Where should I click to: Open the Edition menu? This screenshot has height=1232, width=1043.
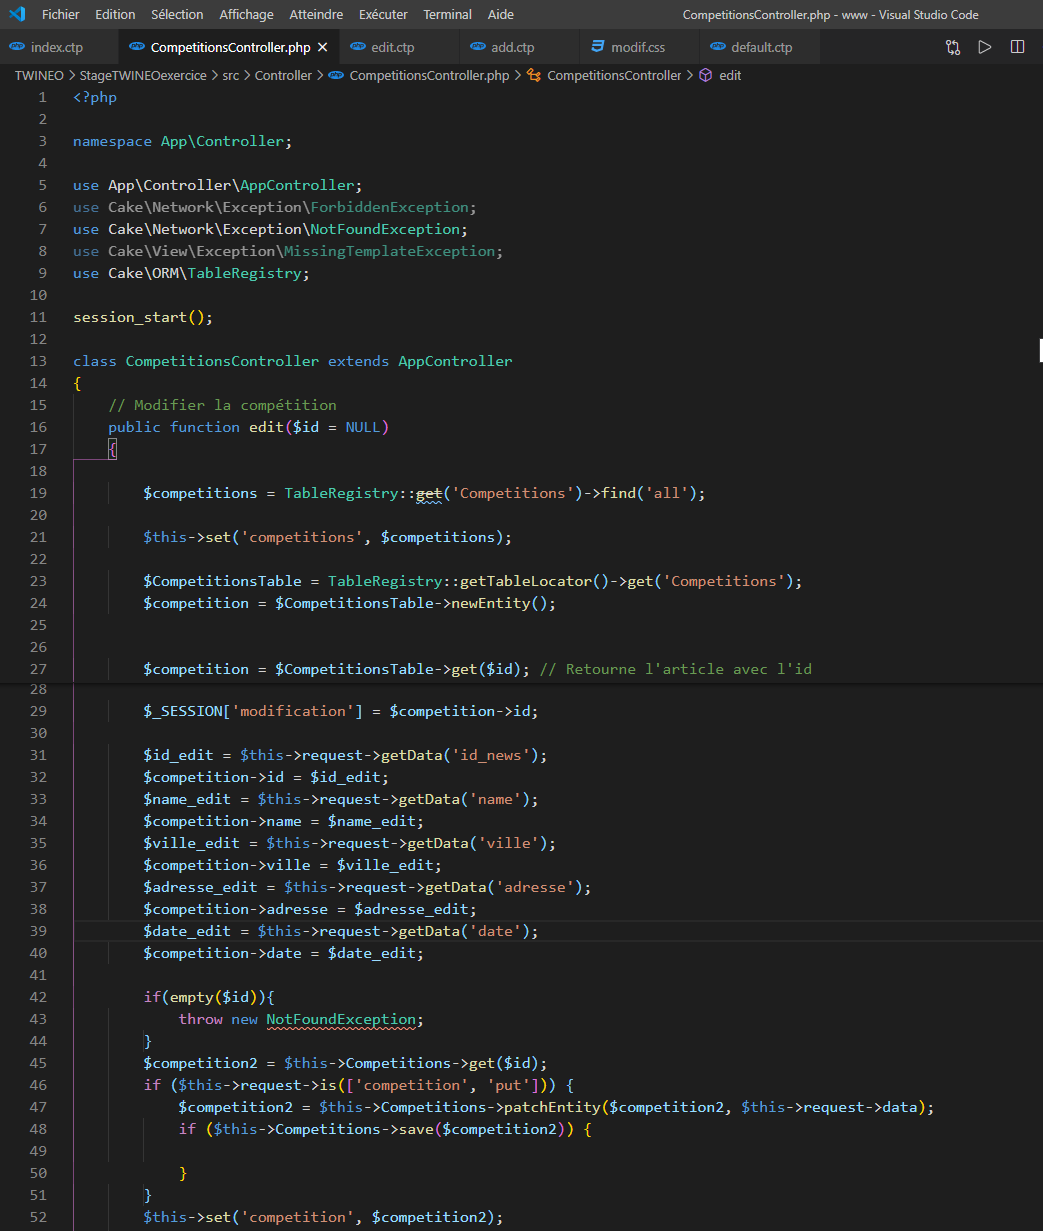coord(115,15)
